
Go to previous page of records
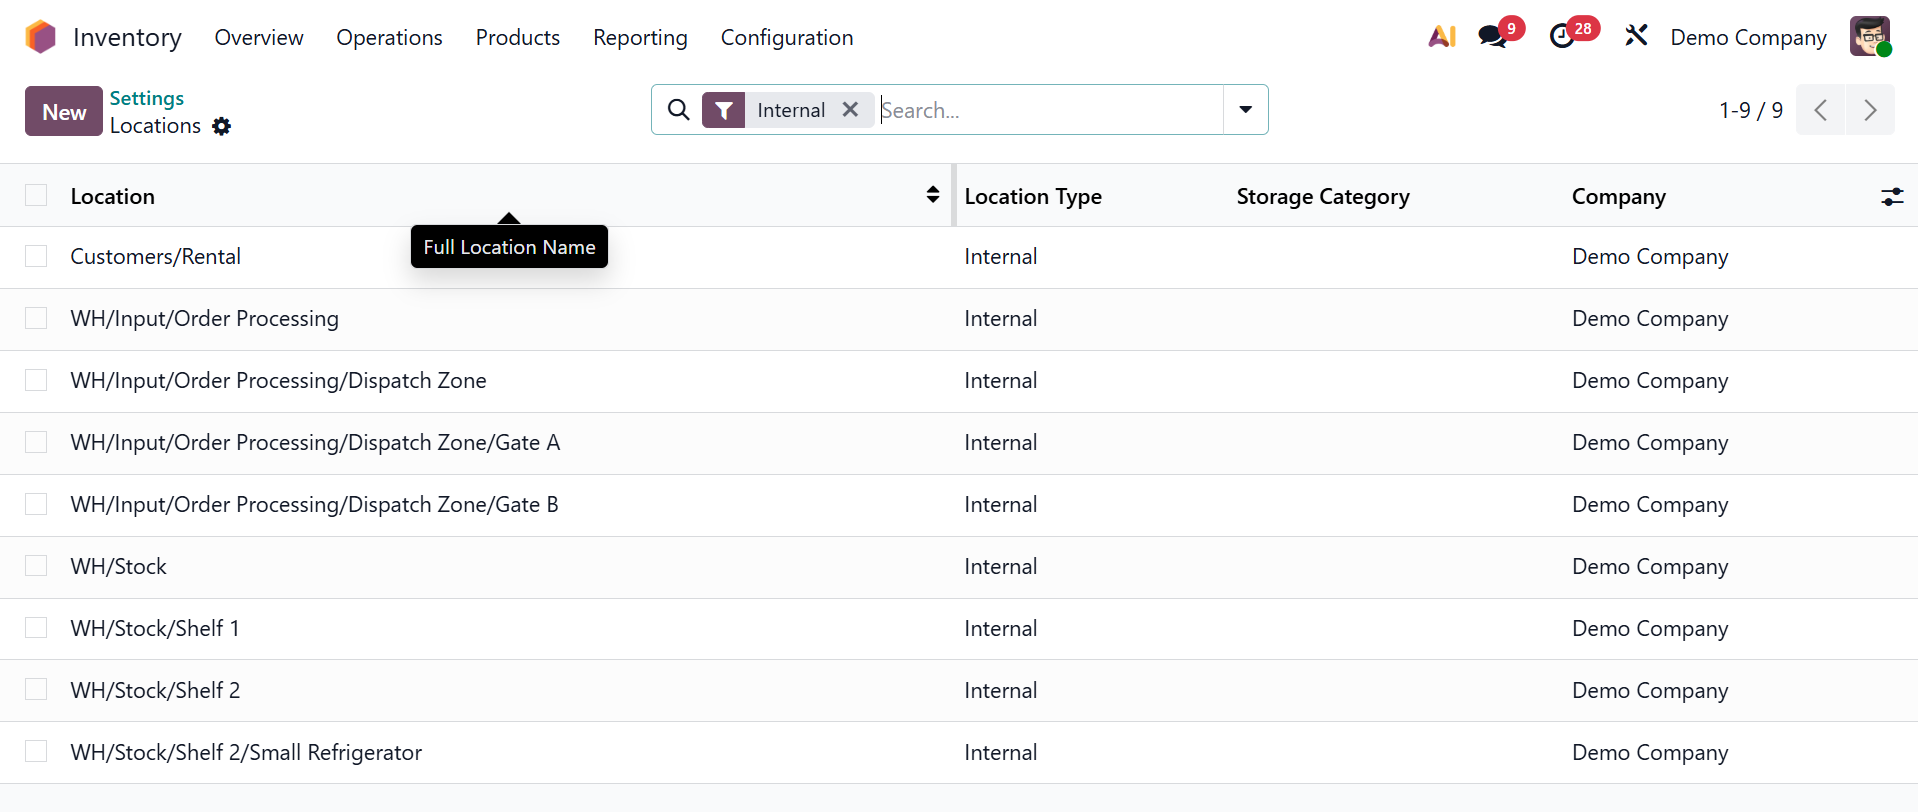click(x=1820, y=110)
